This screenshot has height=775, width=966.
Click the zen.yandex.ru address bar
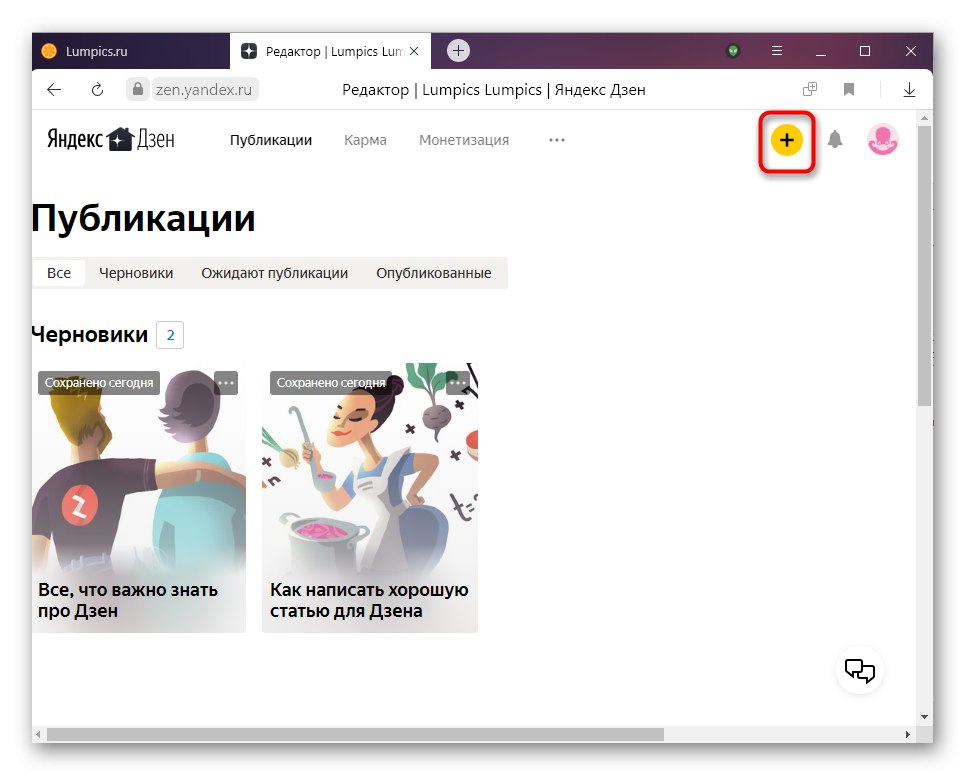(x=205, y=89)
